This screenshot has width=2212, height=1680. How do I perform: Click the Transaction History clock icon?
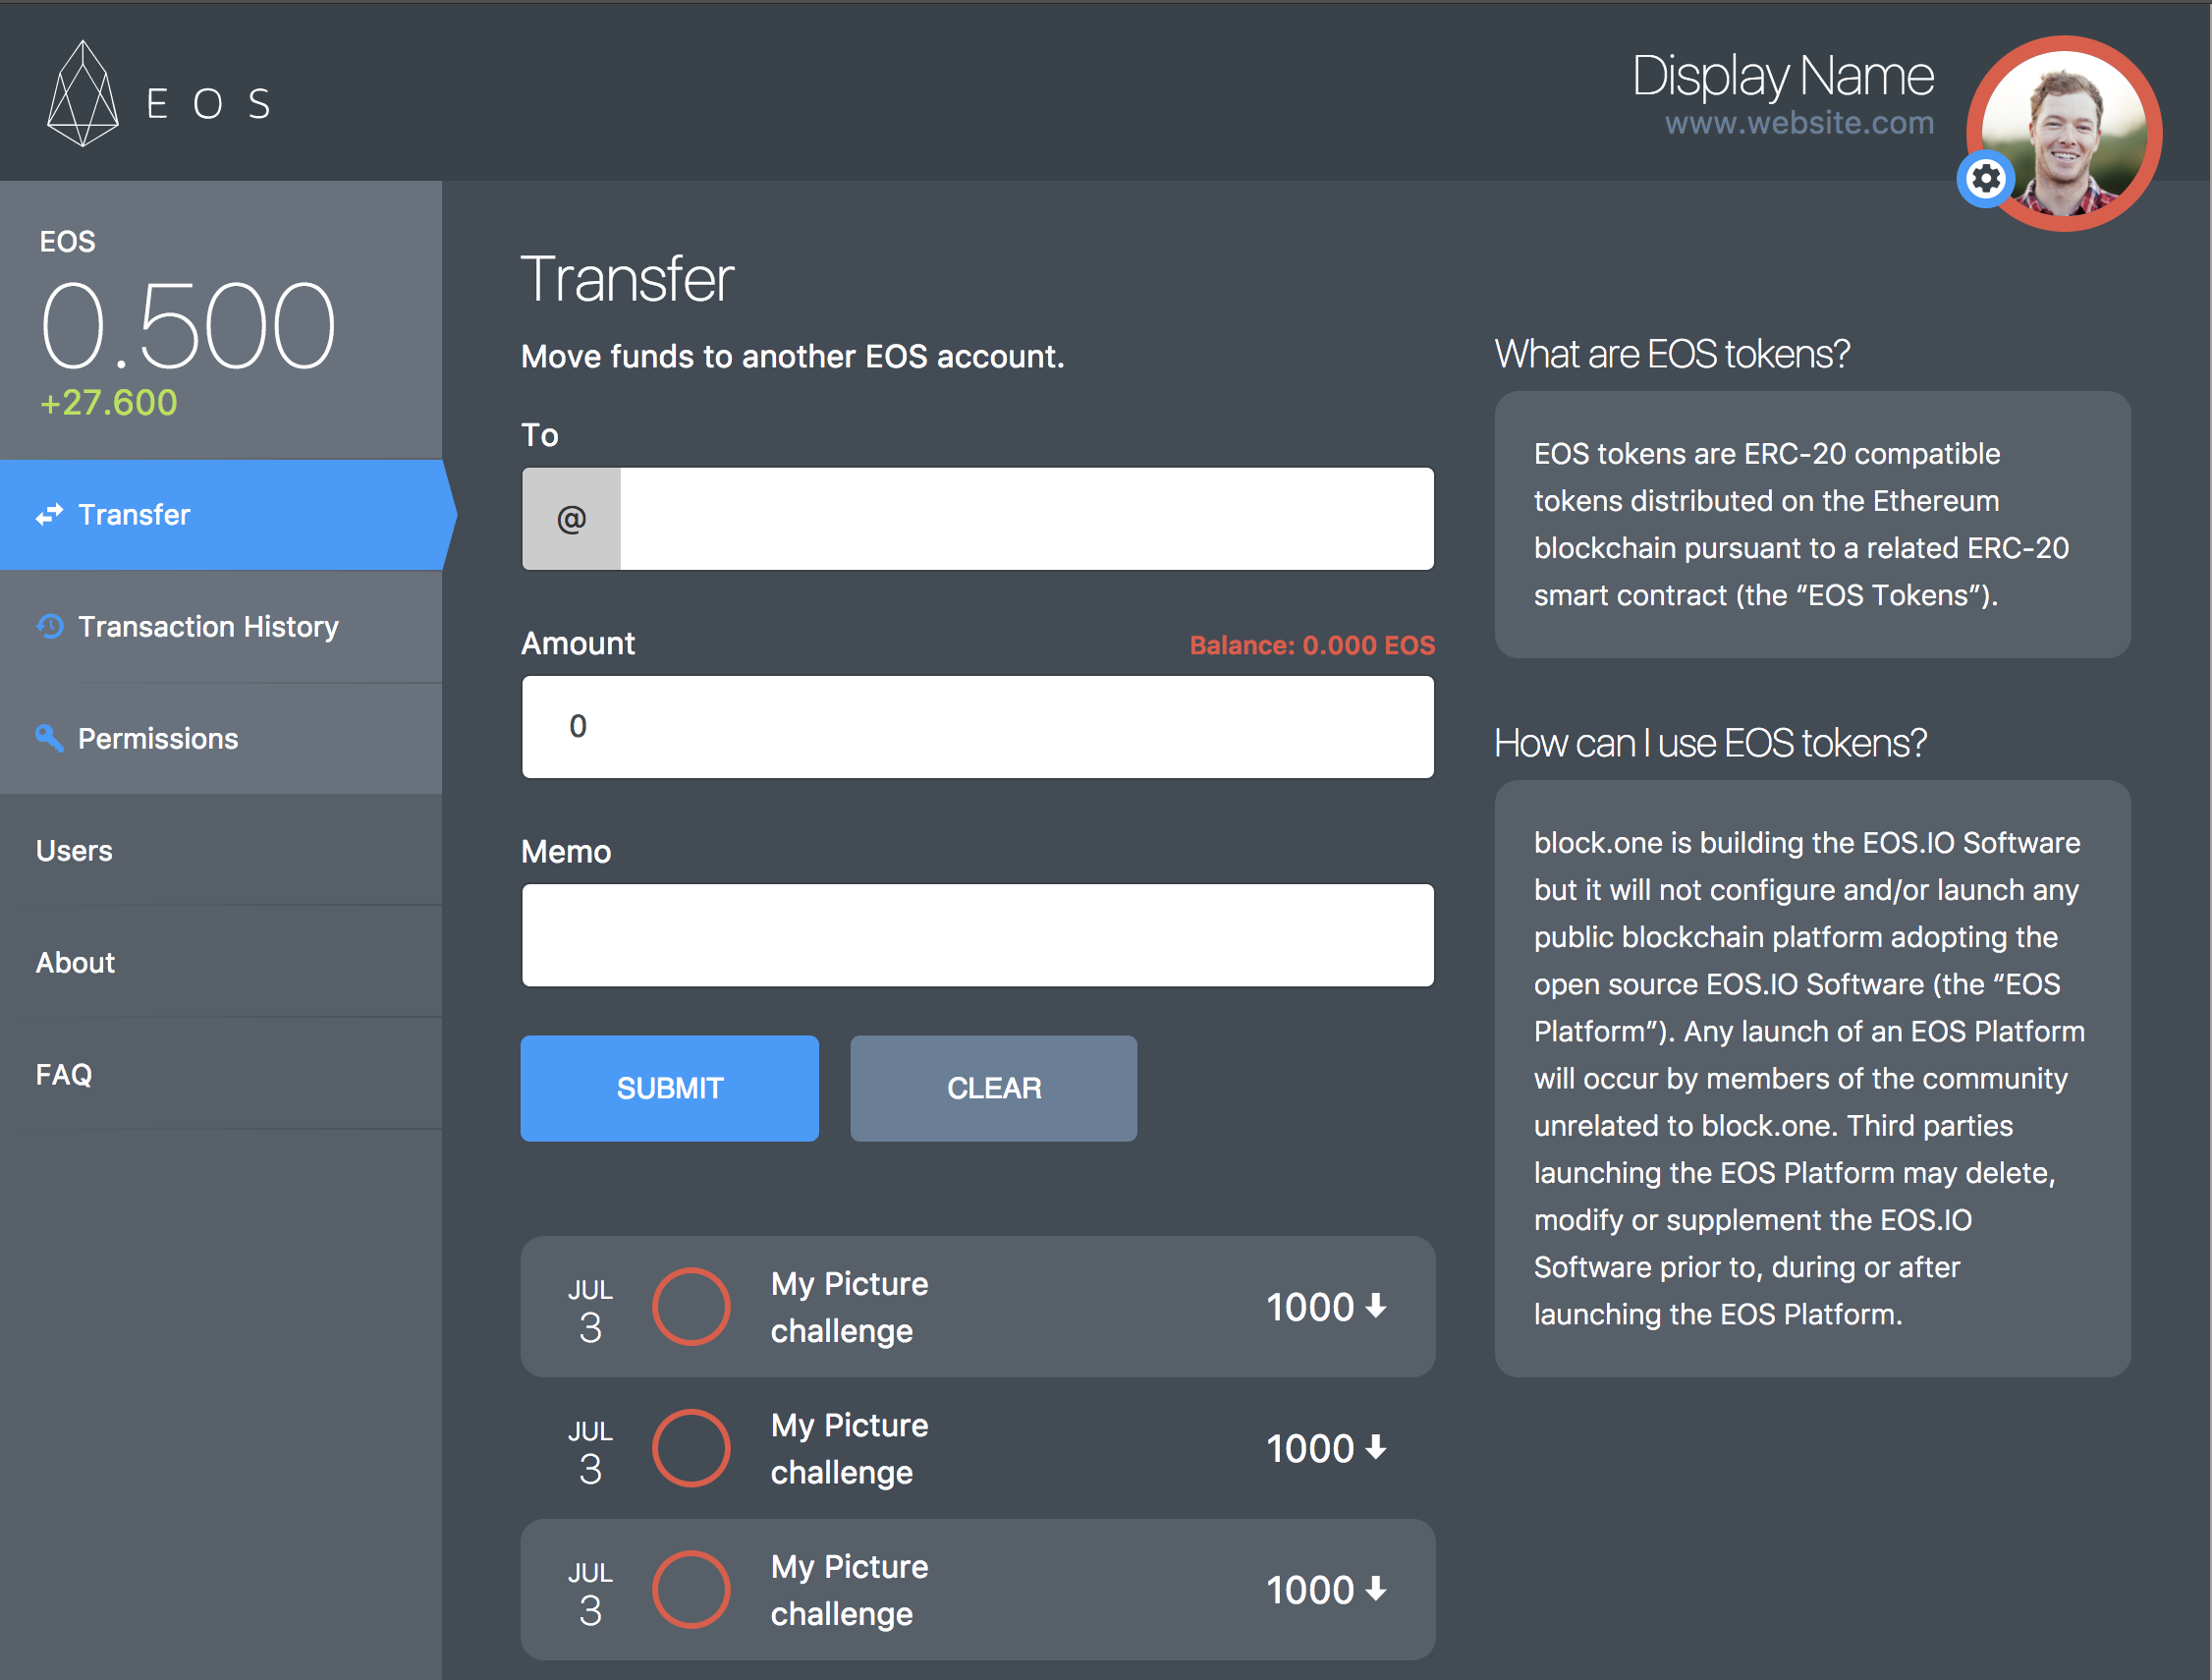click(50, 627)
